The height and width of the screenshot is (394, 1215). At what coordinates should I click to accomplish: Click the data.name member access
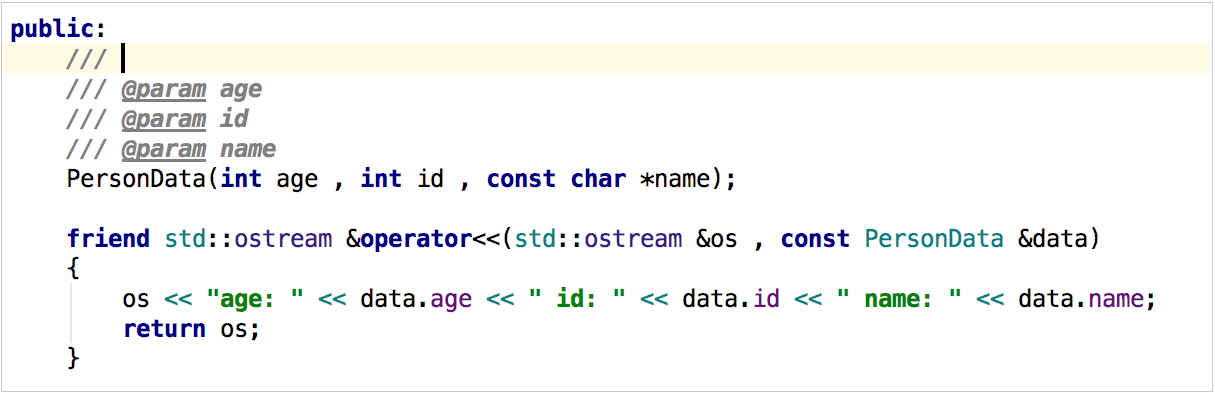(x=1080, y=299)
